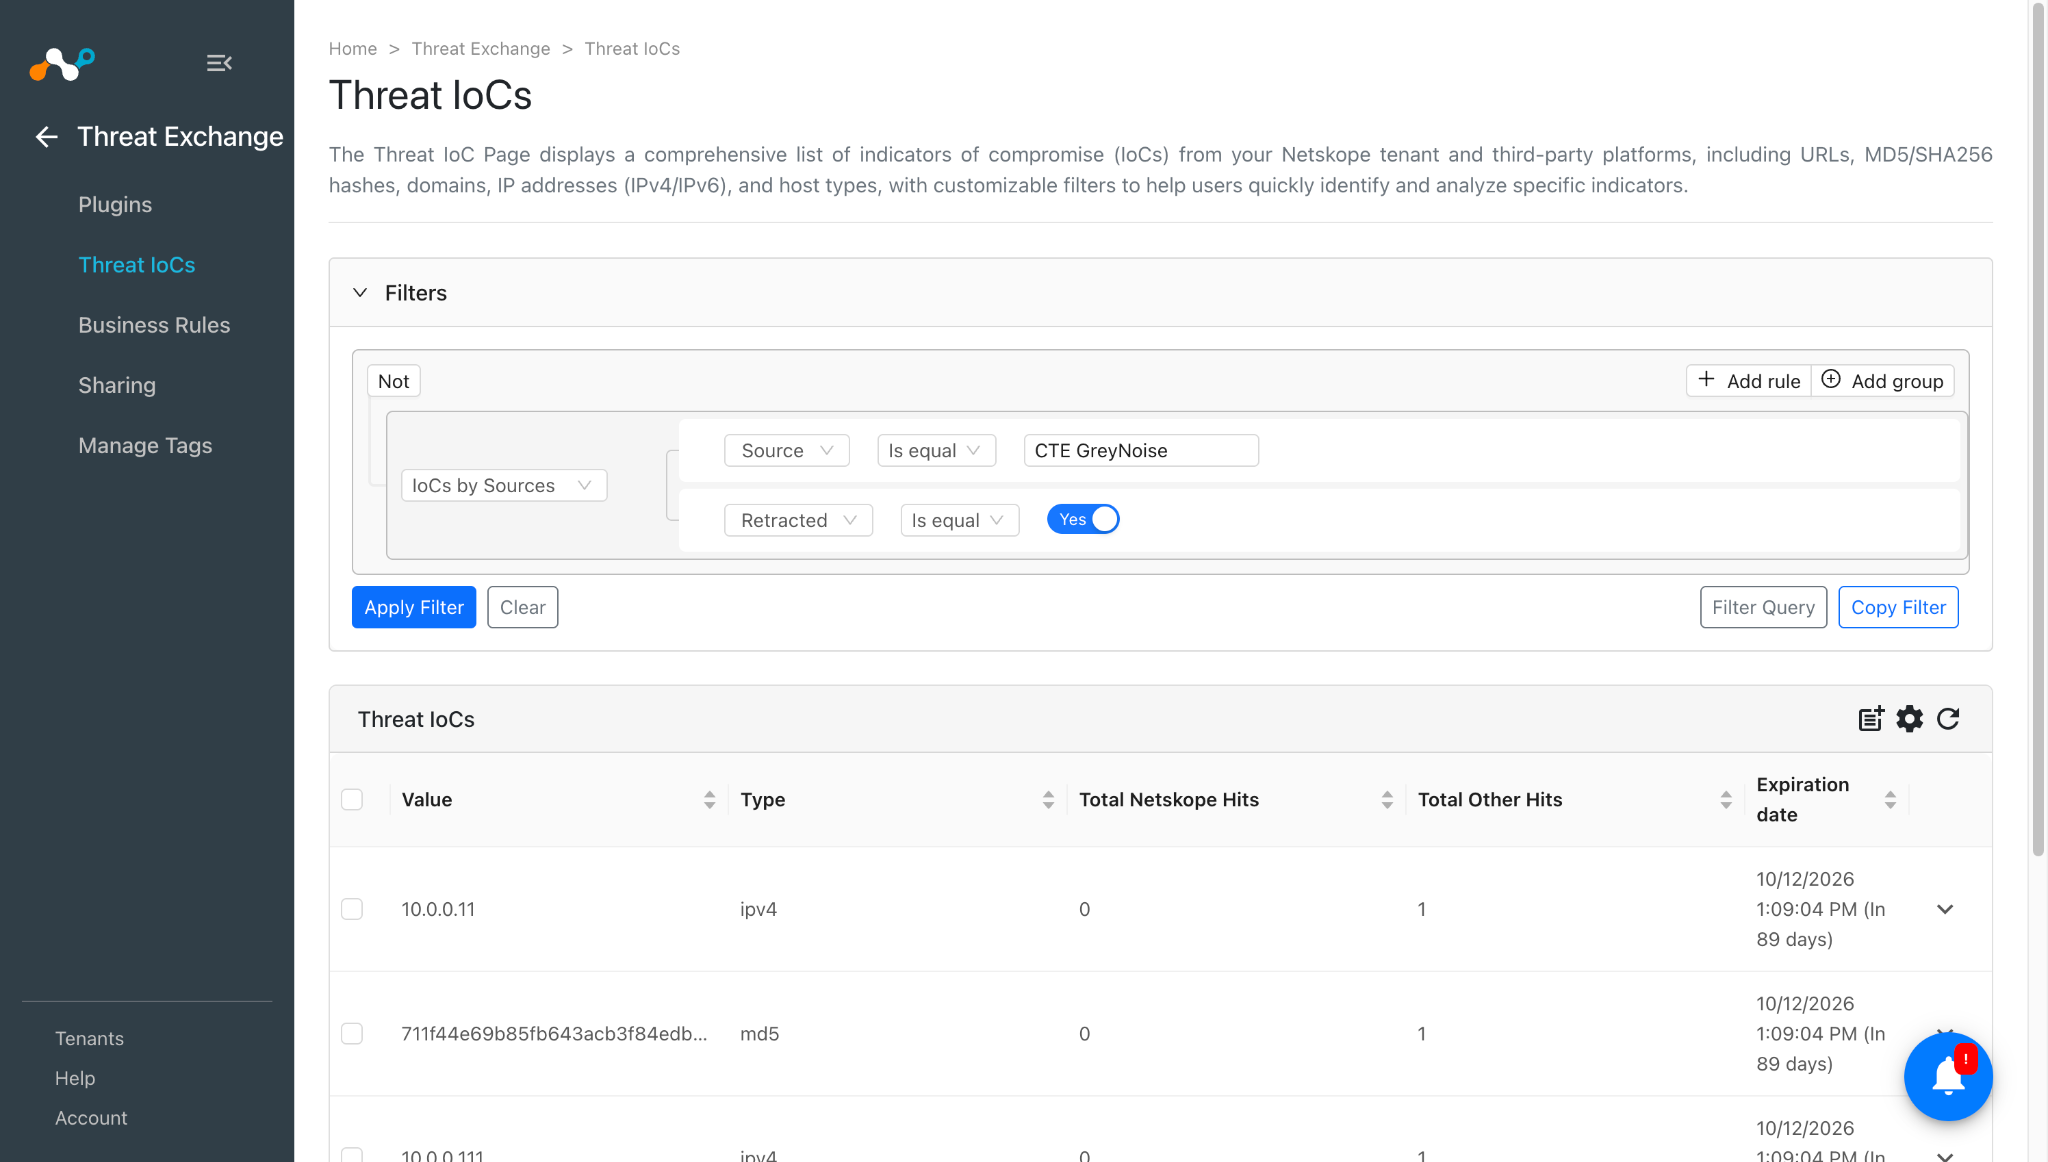Viewport: 2048px width, 1162px height.
Task: Open the notification bell
Action: click(1948, 1077)
